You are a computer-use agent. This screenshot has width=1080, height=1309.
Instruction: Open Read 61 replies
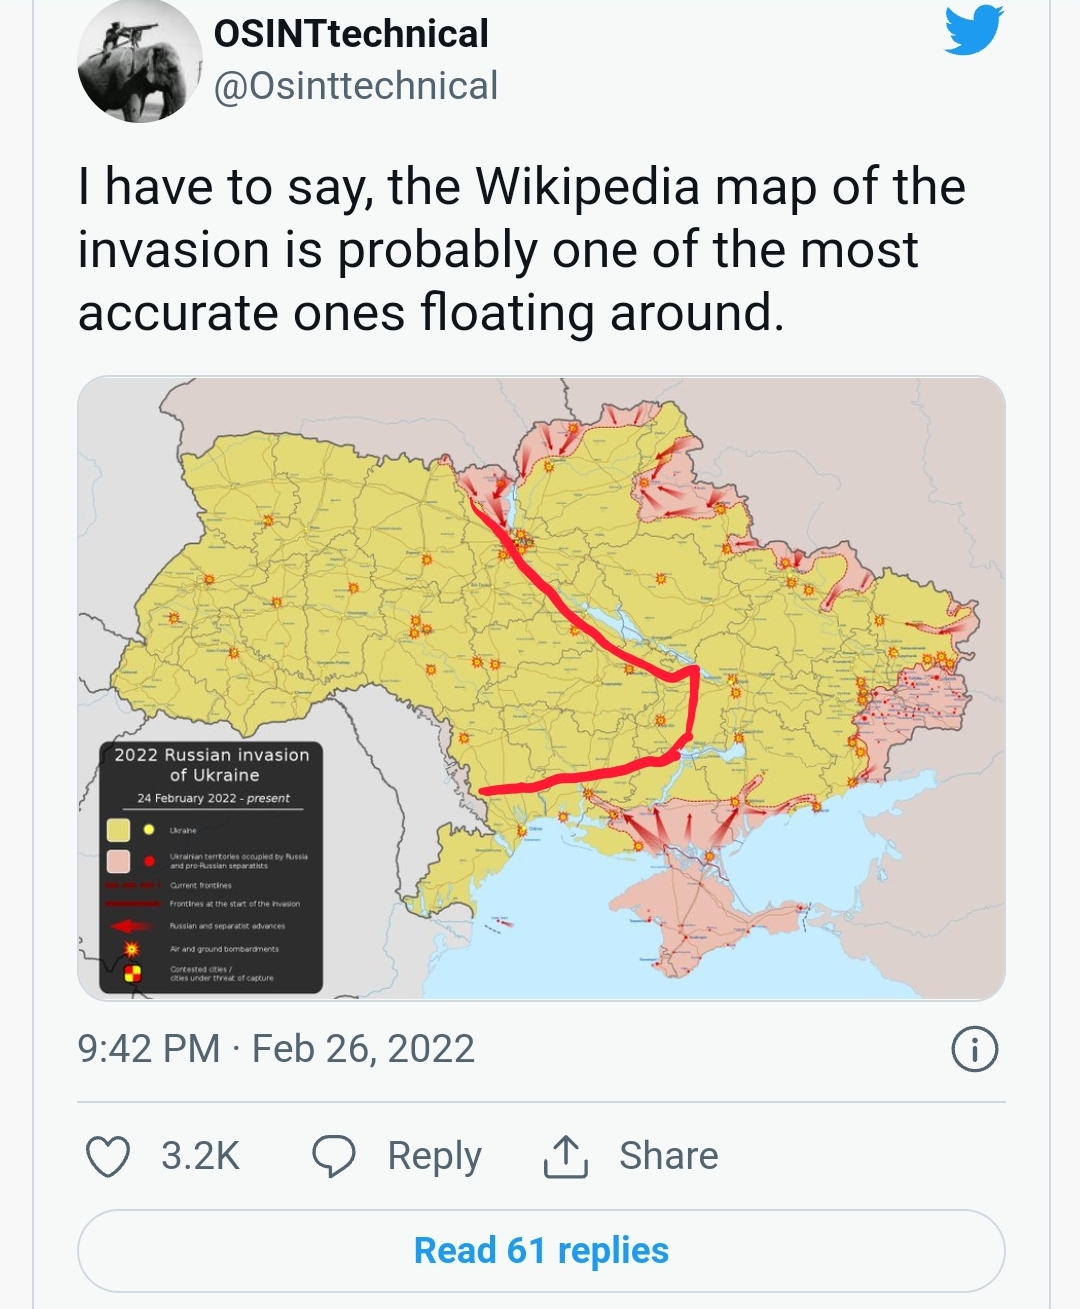pos(541,1250)
